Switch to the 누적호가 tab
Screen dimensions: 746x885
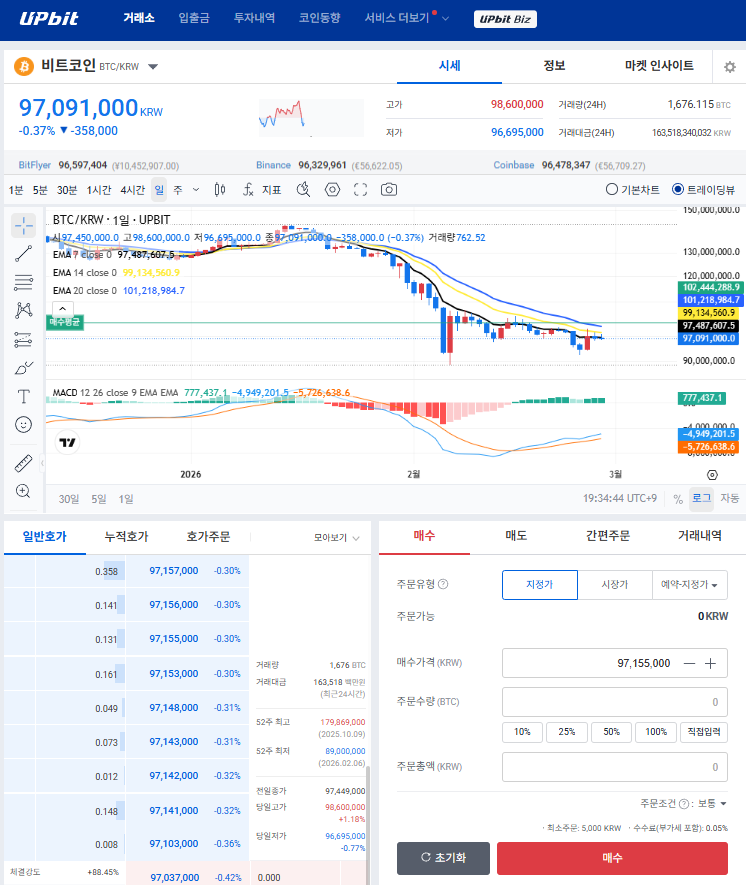(126, 537)
